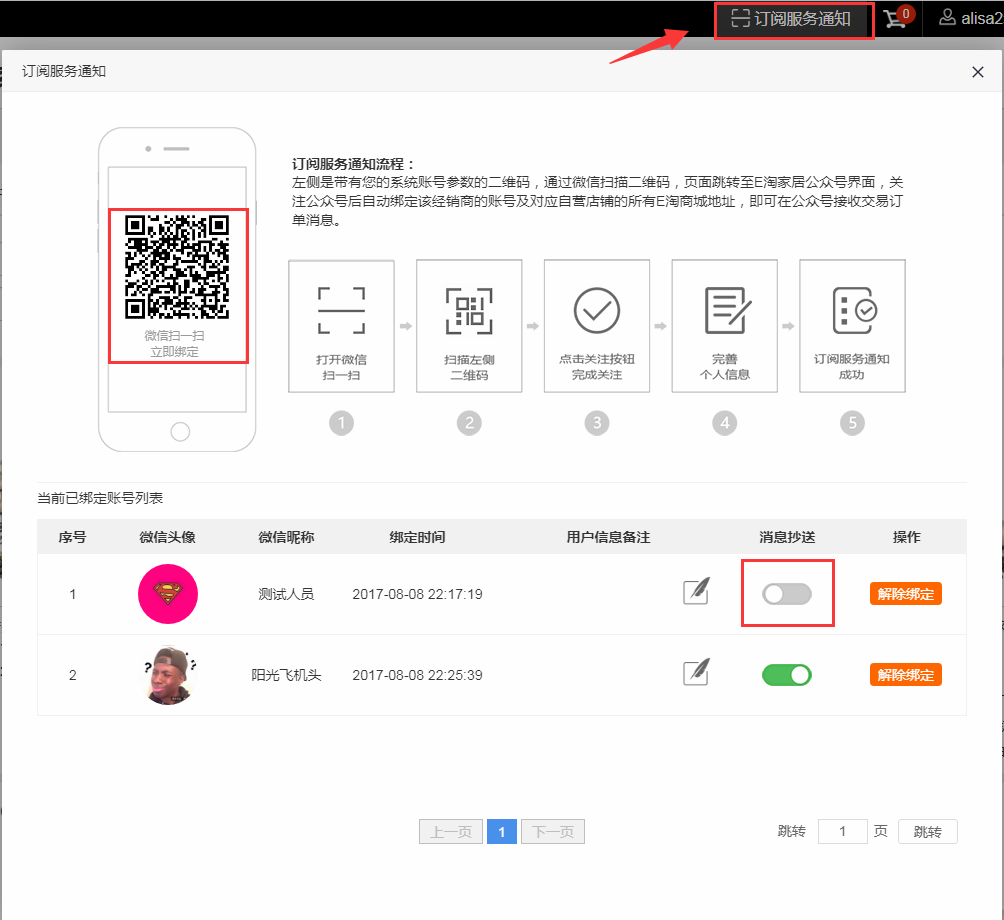Image resolution: width=1004 pixels, height=920 pixels.
Task: Click the 消息抄送 column header
Action: (x=787, y=537)
